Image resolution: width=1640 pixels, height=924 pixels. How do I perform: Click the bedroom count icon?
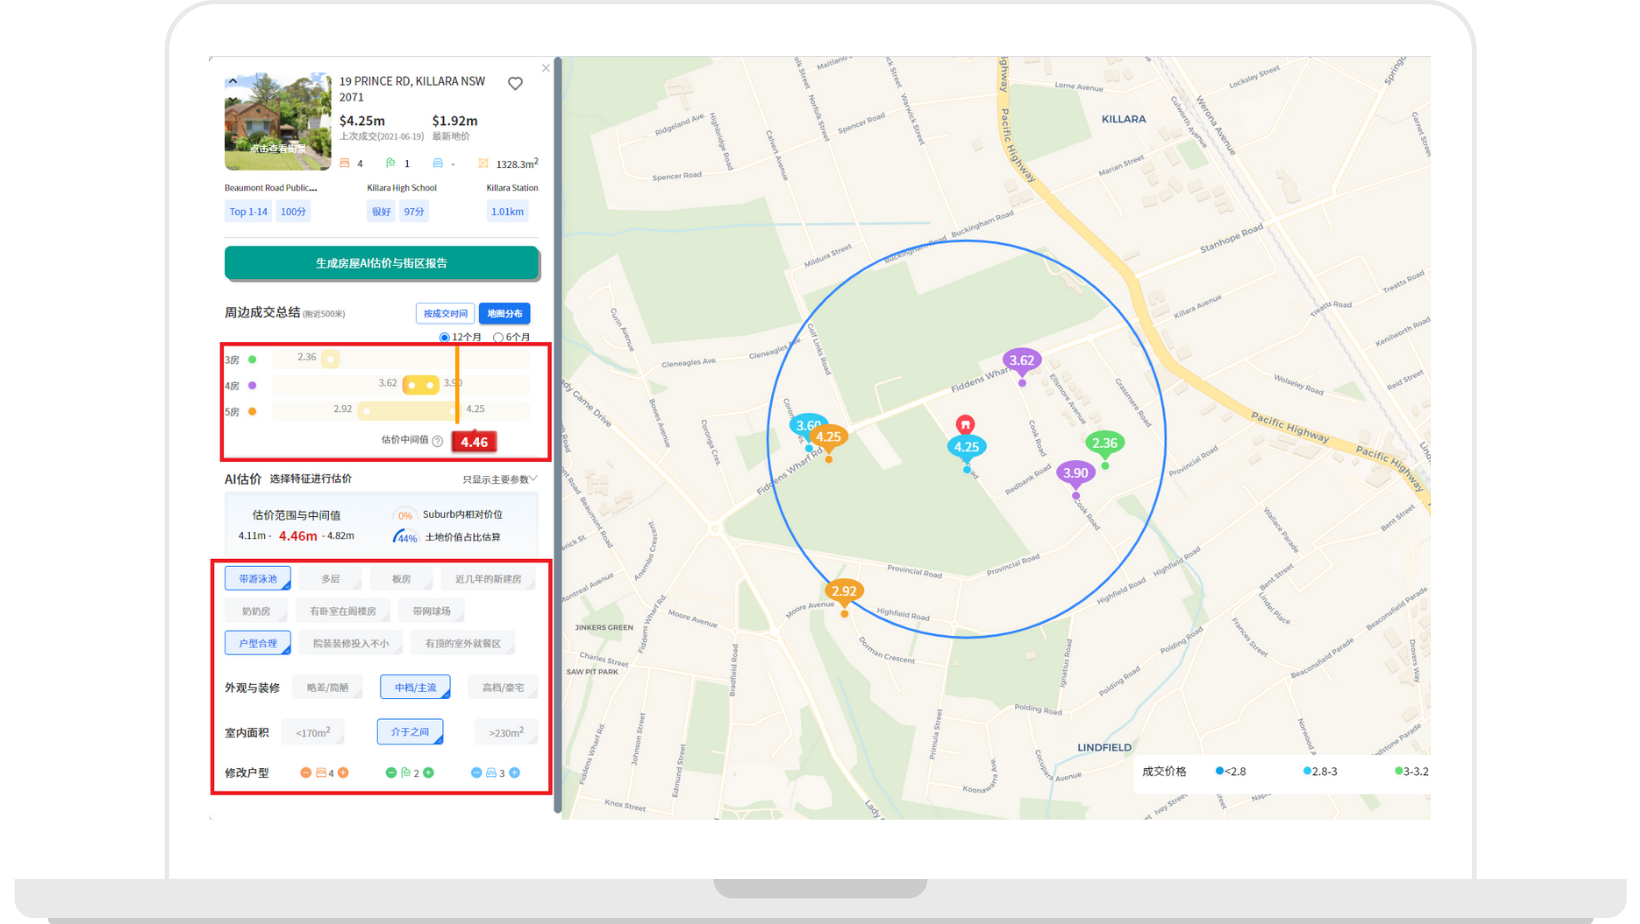[345, 163]
